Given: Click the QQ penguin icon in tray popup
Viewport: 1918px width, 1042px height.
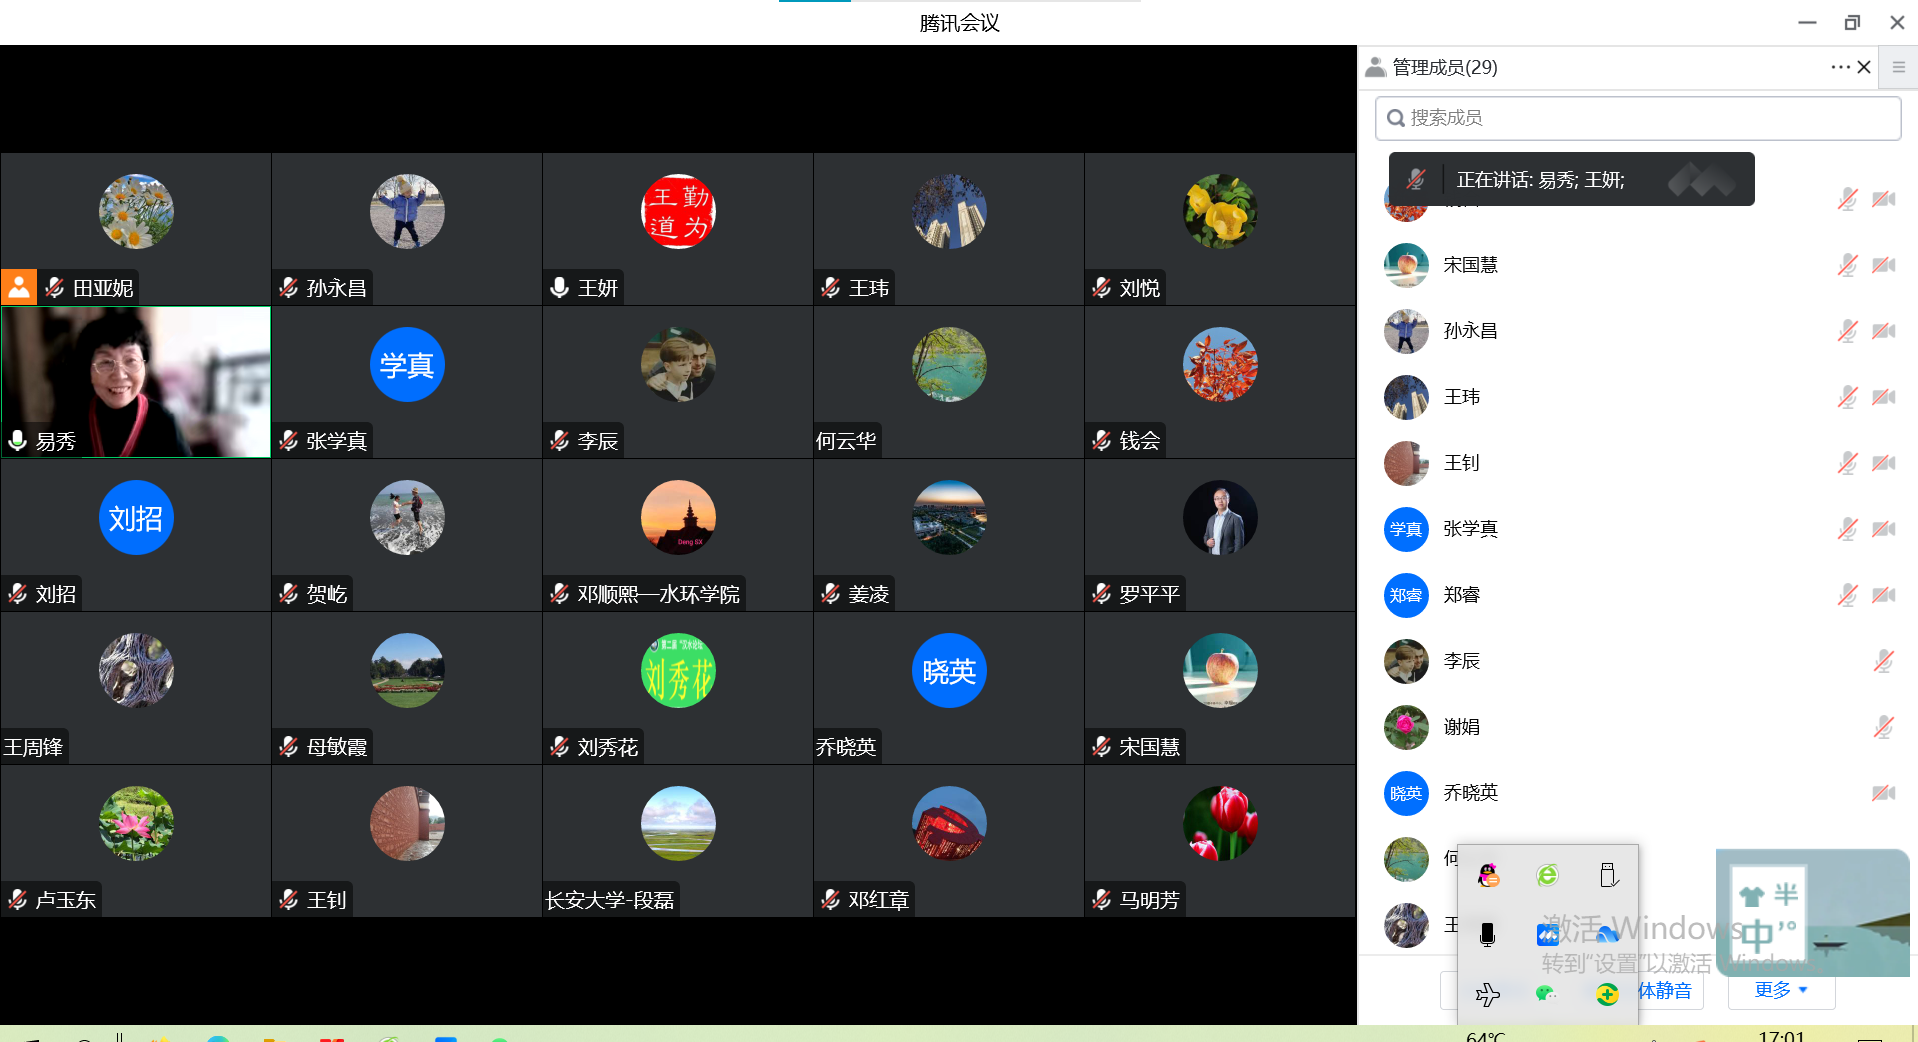Looking at the screenshot, I should click(1488, 876).
